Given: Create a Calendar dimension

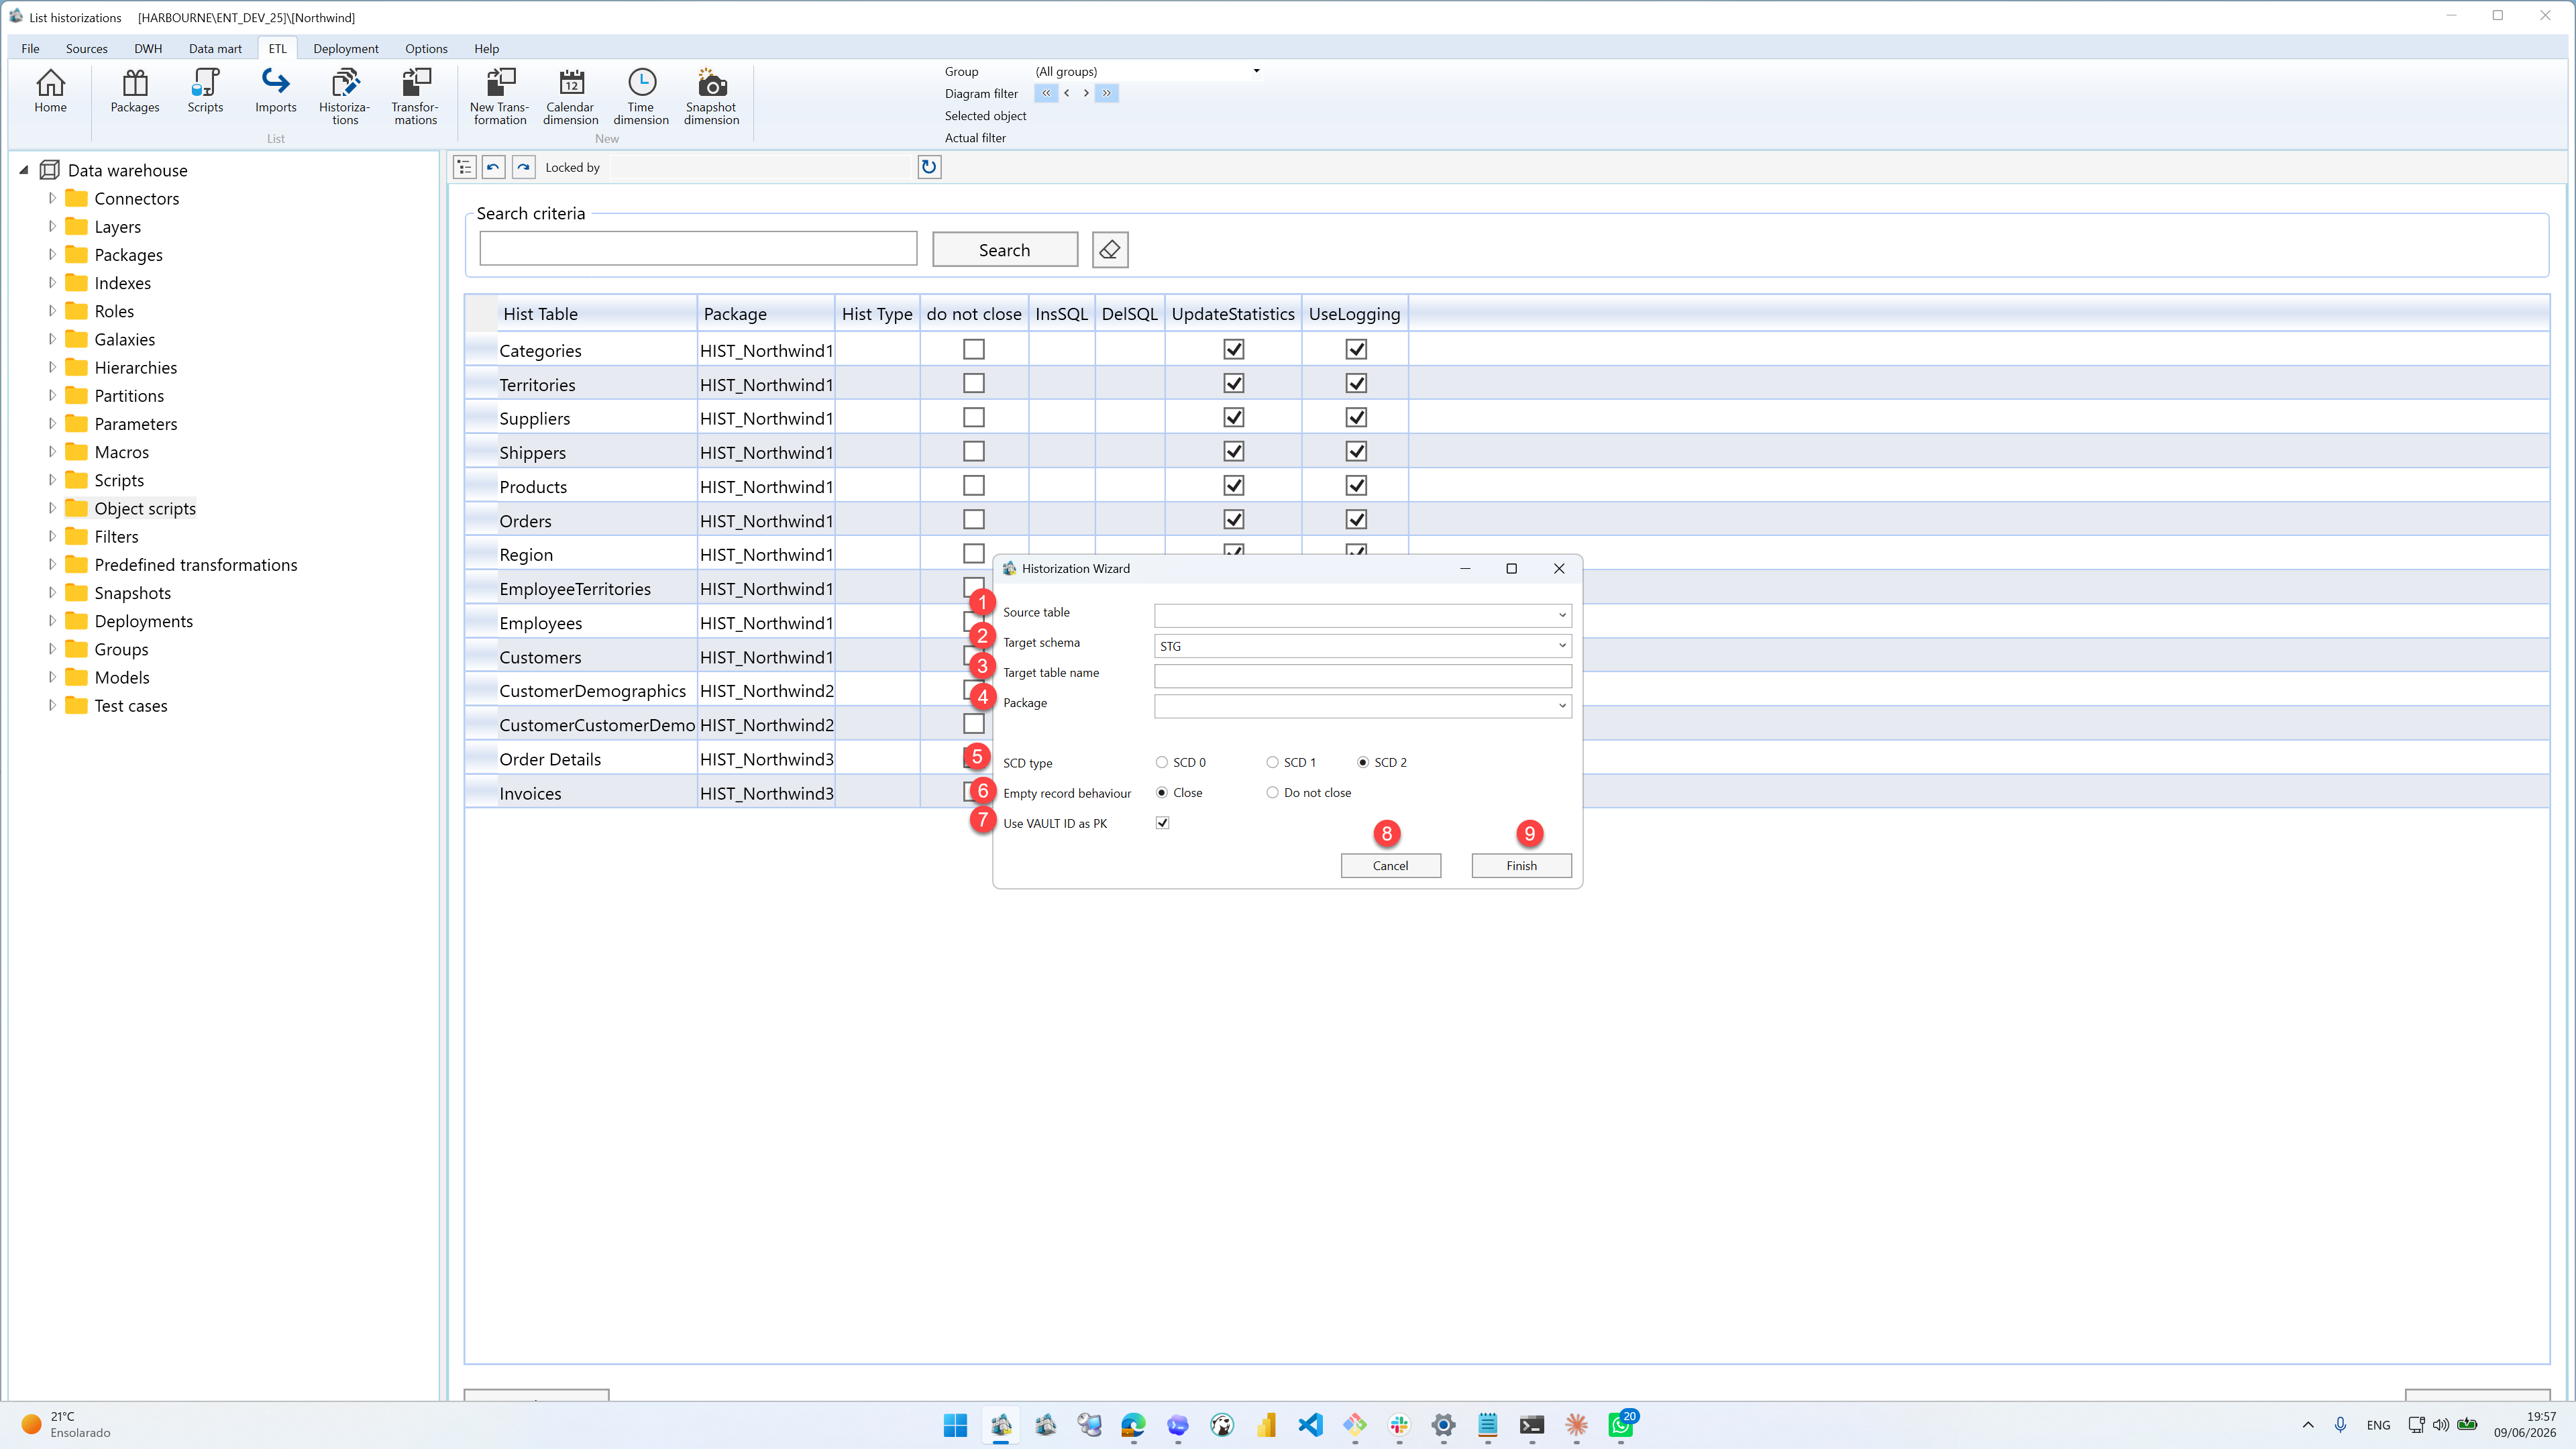Looking at the screenshot, I should tap(570, 97).
